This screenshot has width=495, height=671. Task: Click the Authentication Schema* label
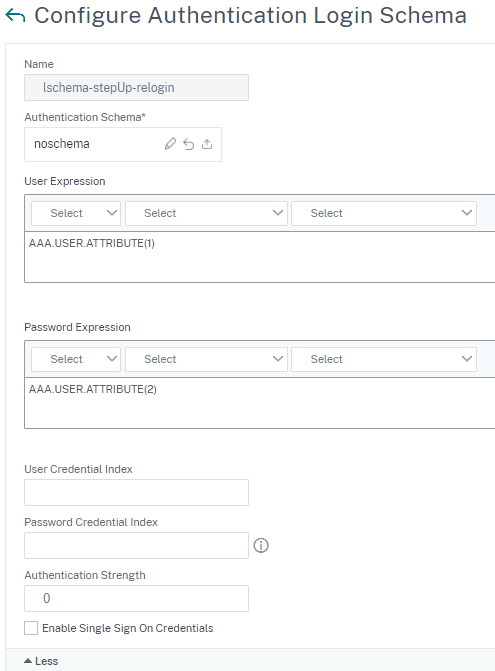click(x=85, y=117)
